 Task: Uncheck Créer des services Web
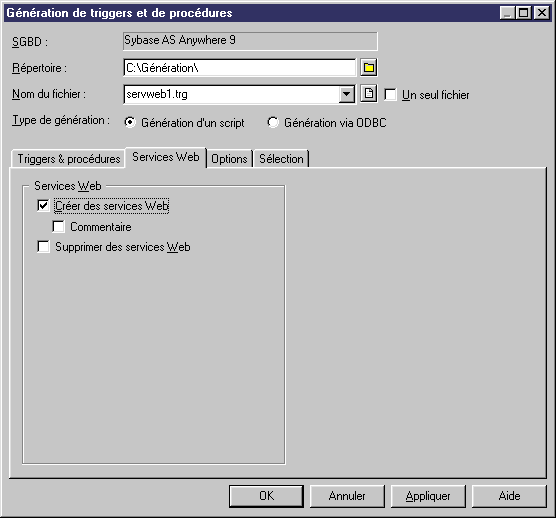click(43, 206)
